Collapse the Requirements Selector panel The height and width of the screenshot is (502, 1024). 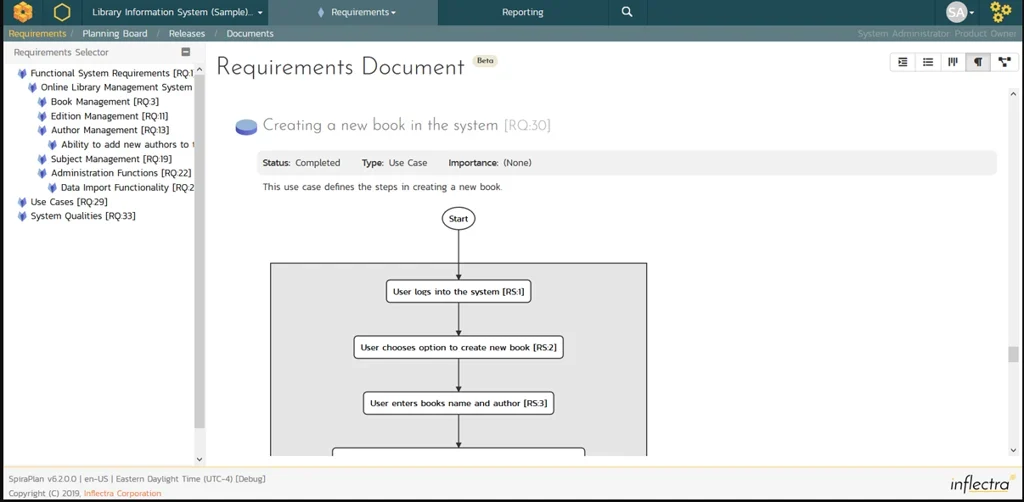point(185,52)
